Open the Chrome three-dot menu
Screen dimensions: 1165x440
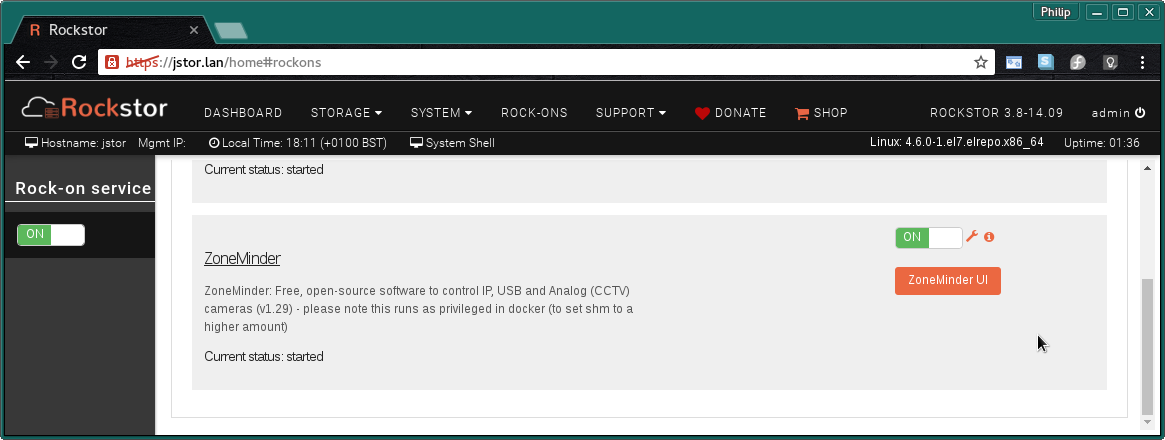tap(1143, 62)
